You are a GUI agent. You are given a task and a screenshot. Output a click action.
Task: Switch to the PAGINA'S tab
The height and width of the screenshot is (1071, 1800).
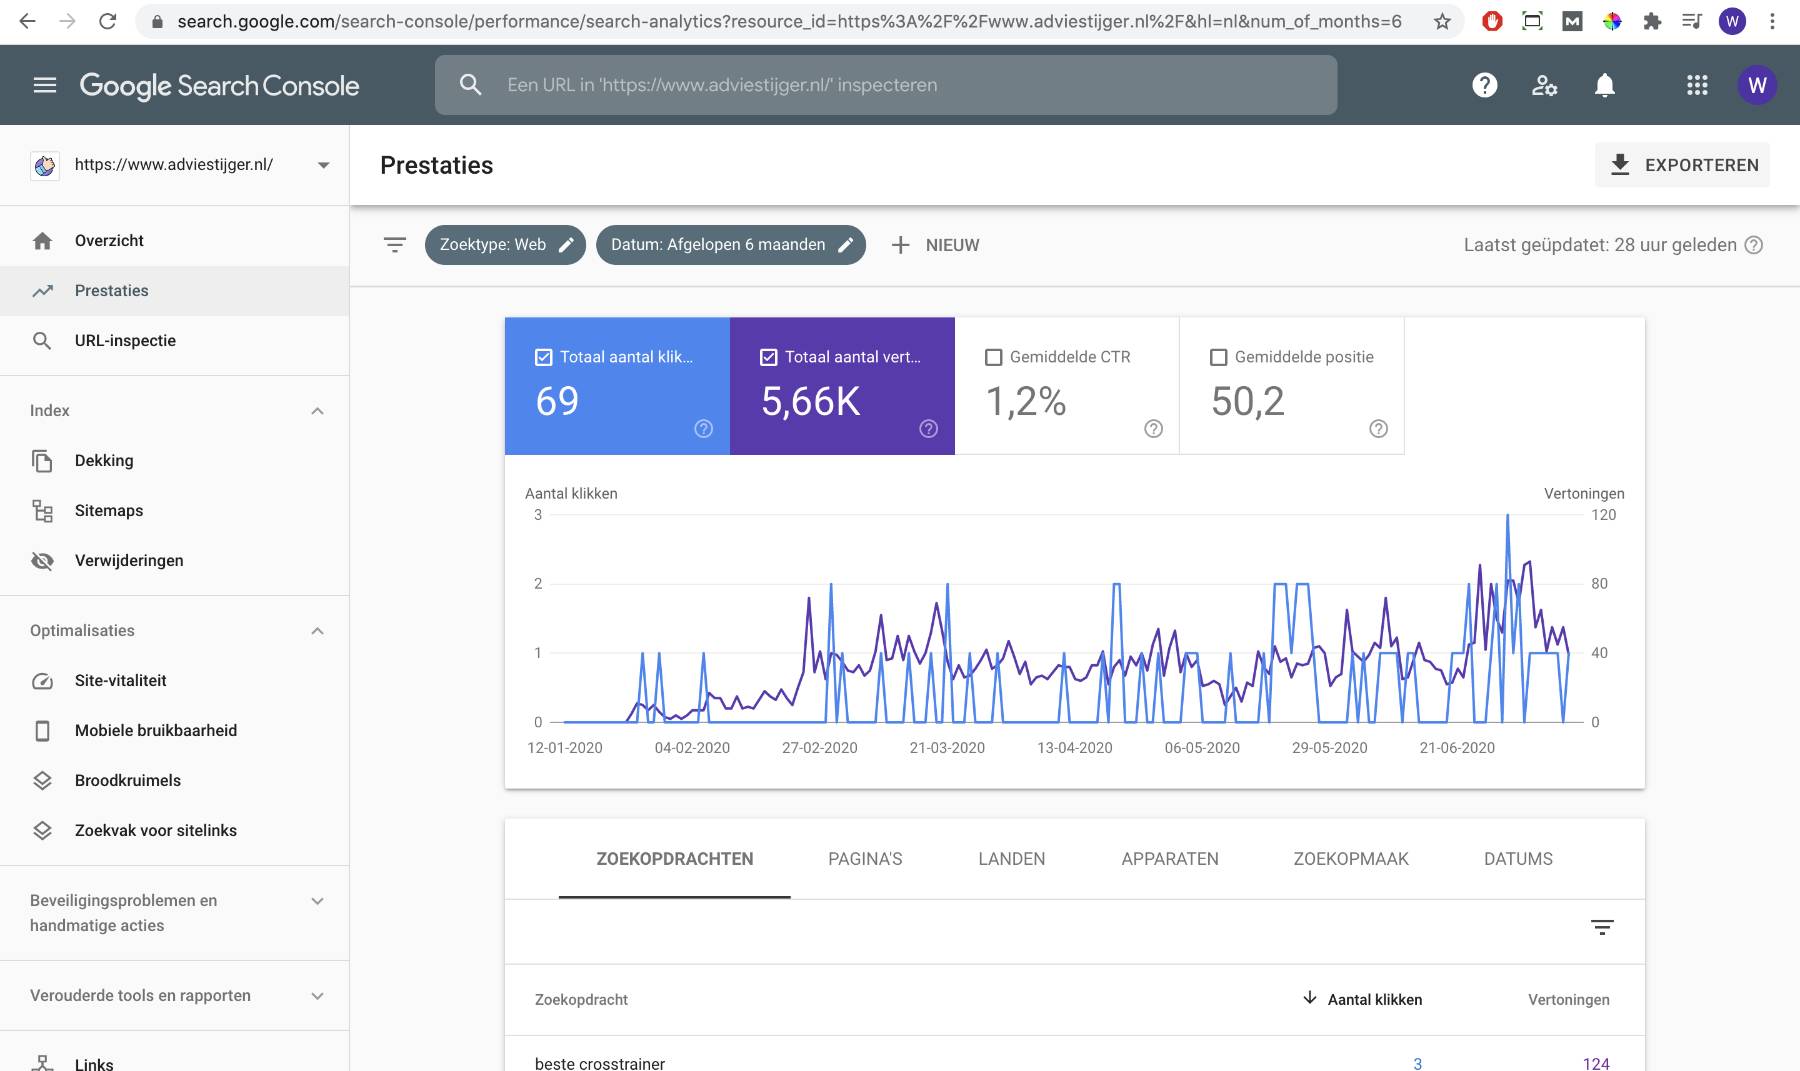click(865, 859)
